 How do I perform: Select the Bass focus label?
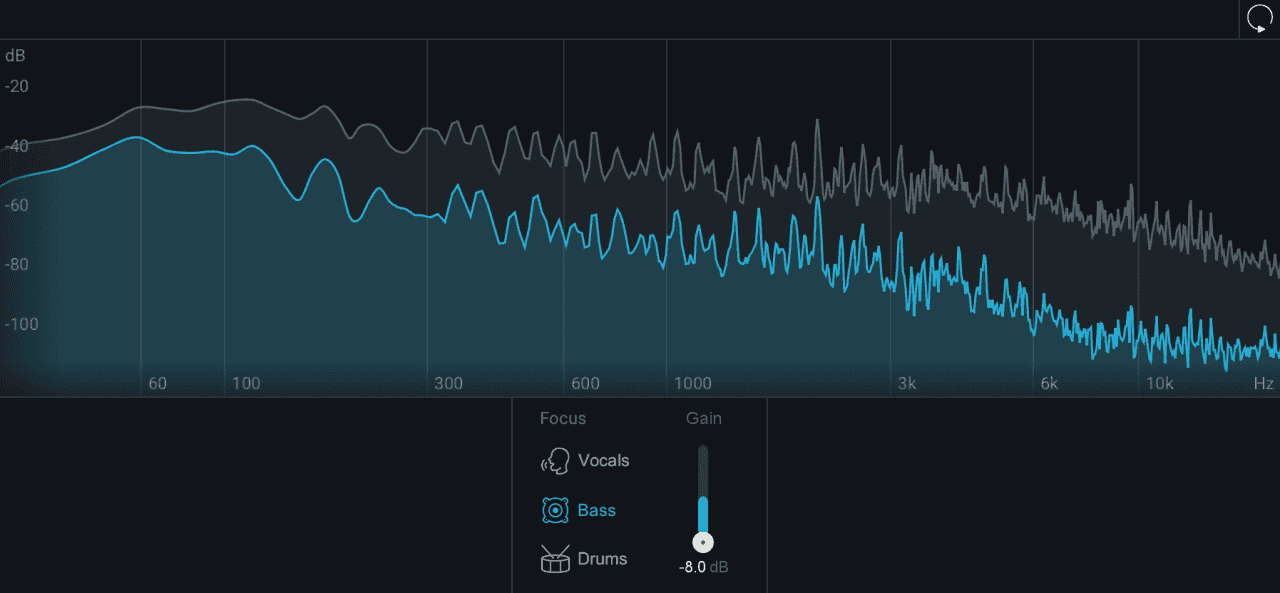coord(597,510)
